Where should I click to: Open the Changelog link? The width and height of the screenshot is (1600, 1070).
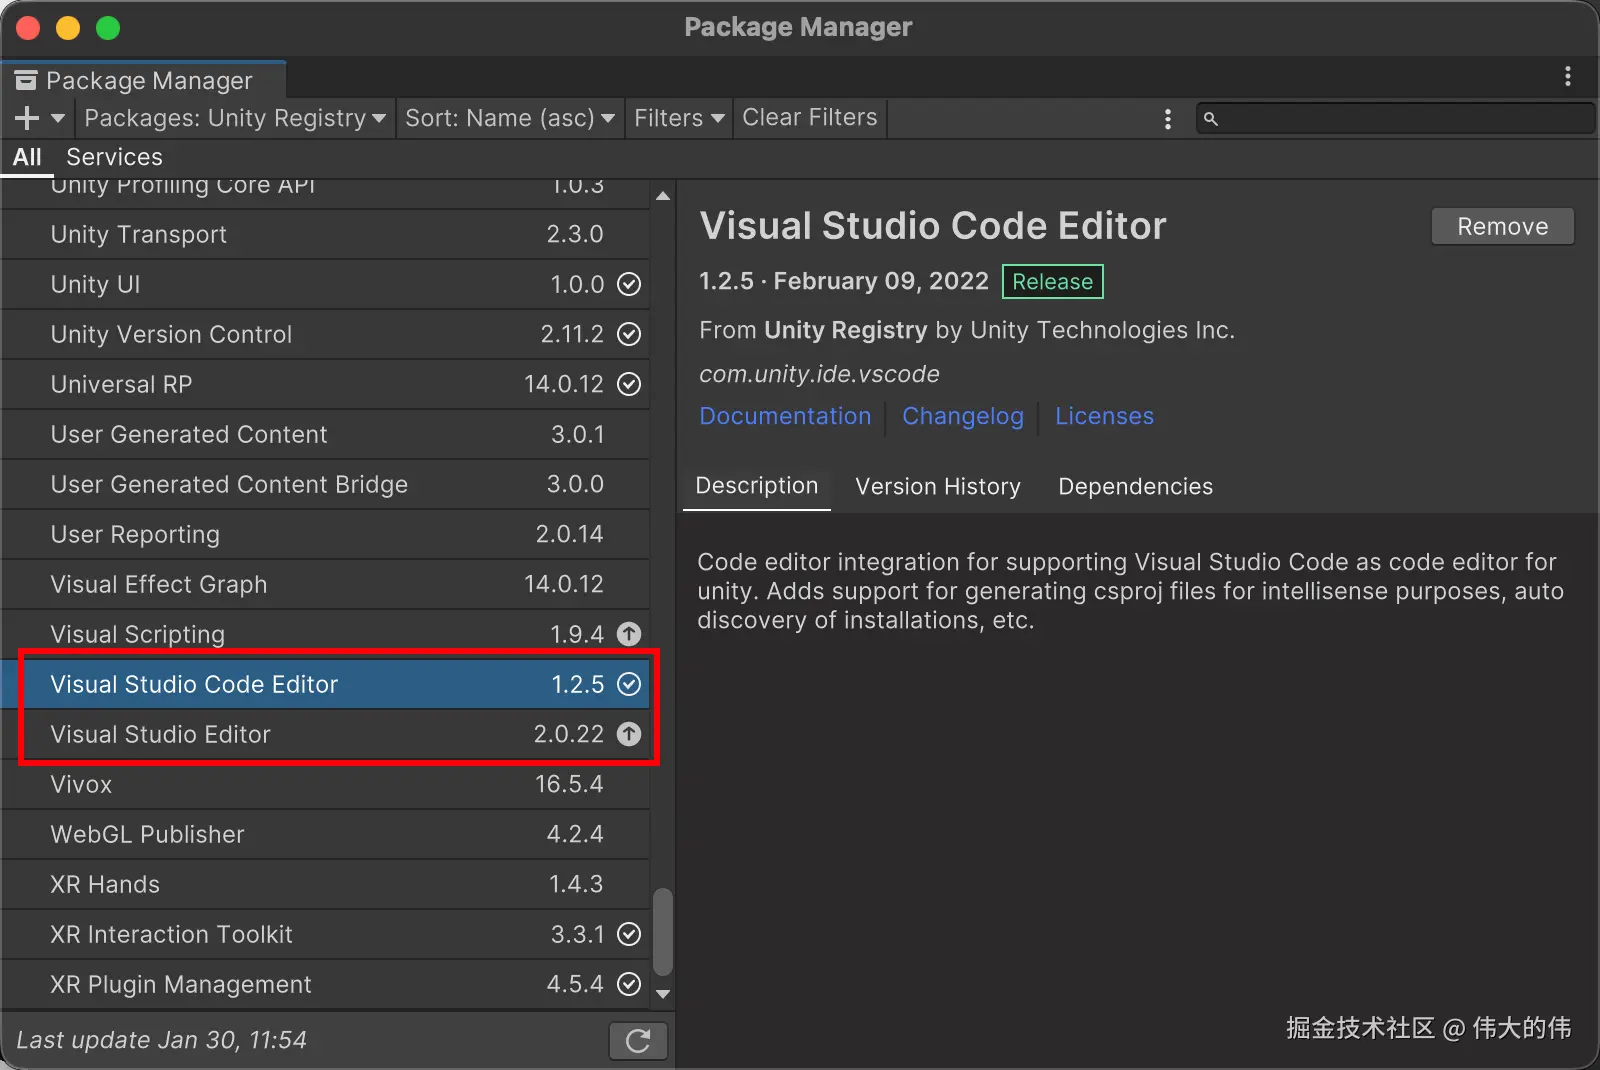pyautogui.click(x=962, y=416)
